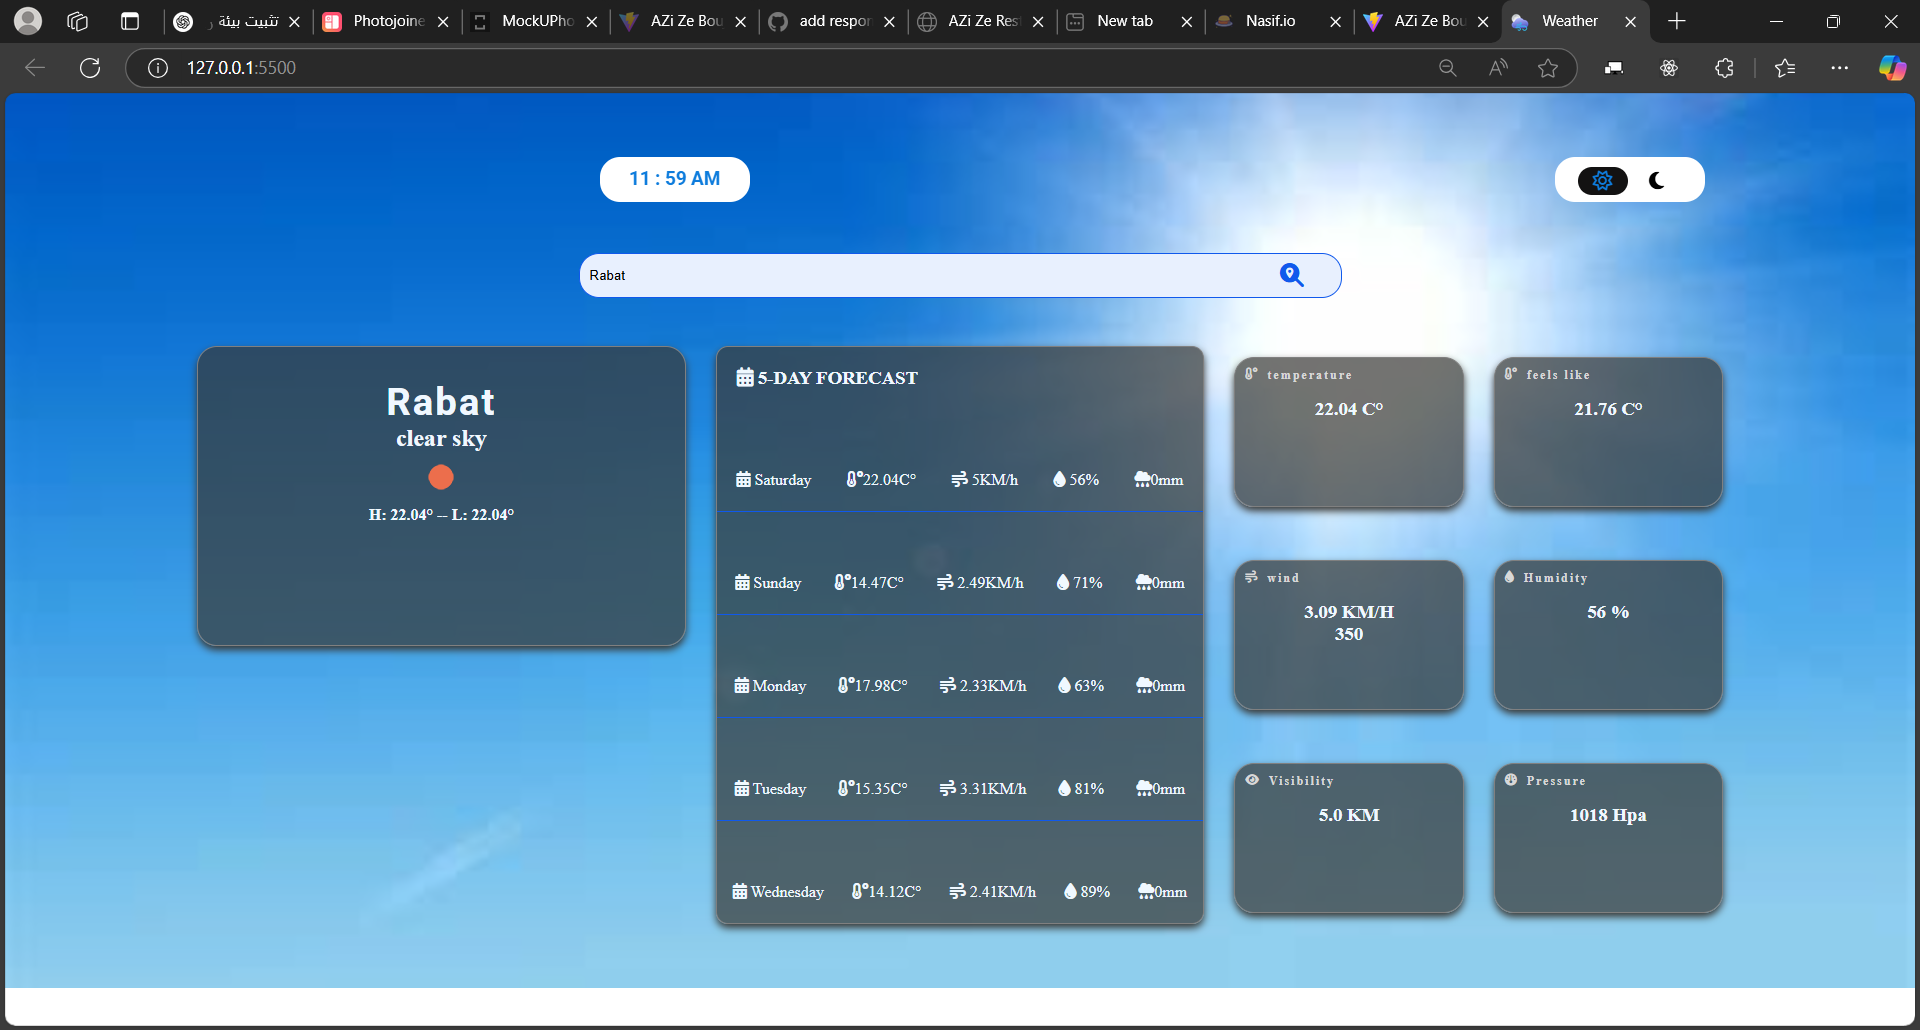Image resolution: width=1920 pixels, height=1030 pixels.
Task: Select the Saturday forecast row
Action: click(x=959, y=480)
